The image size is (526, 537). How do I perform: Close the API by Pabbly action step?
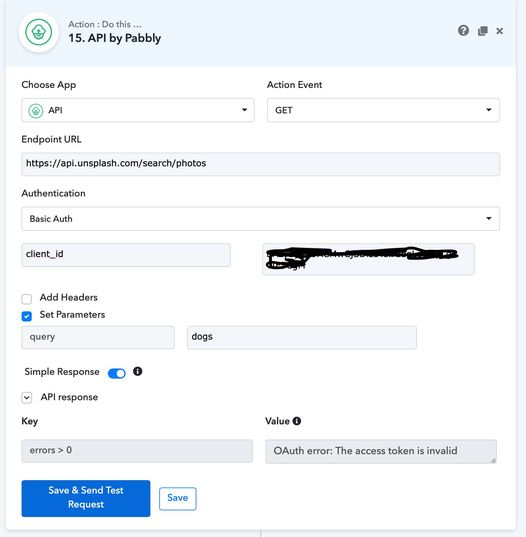[x=500, y=31]
